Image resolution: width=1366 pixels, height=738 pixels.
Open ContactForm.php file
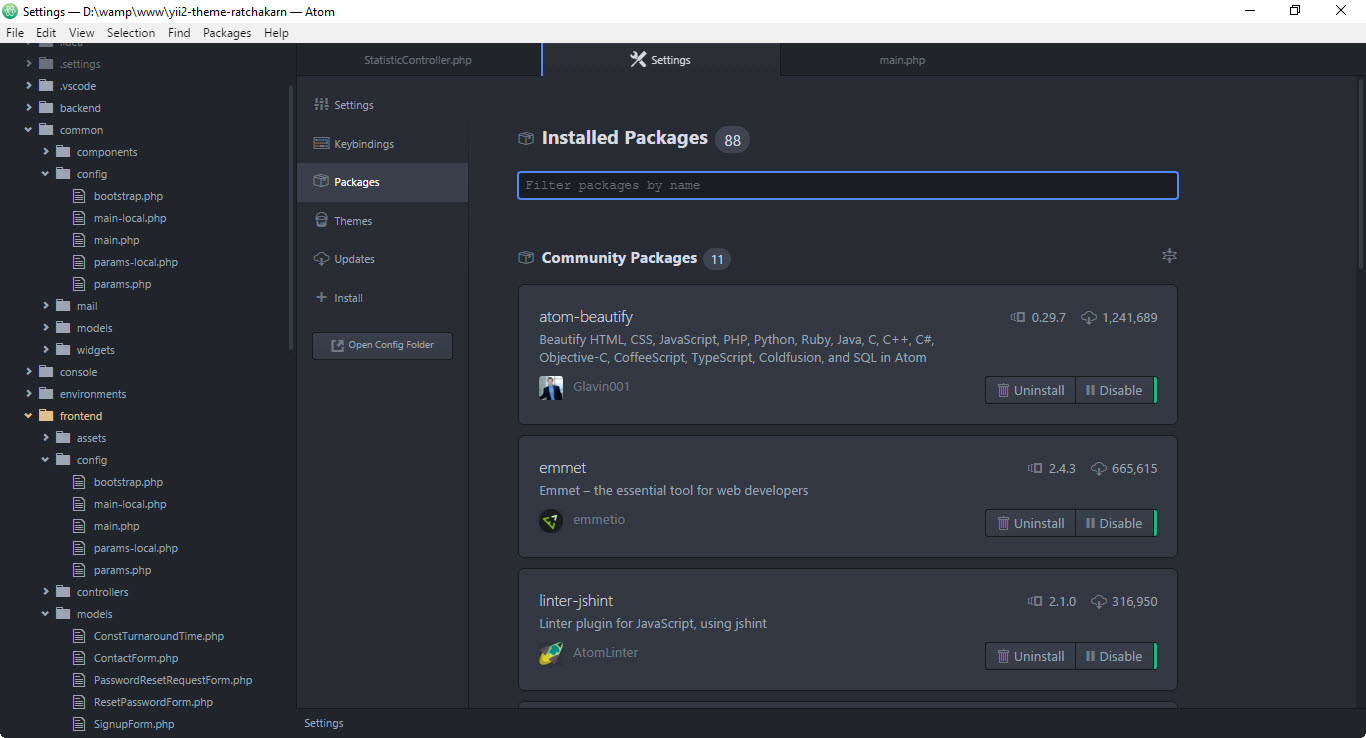[x=136, y=658]
